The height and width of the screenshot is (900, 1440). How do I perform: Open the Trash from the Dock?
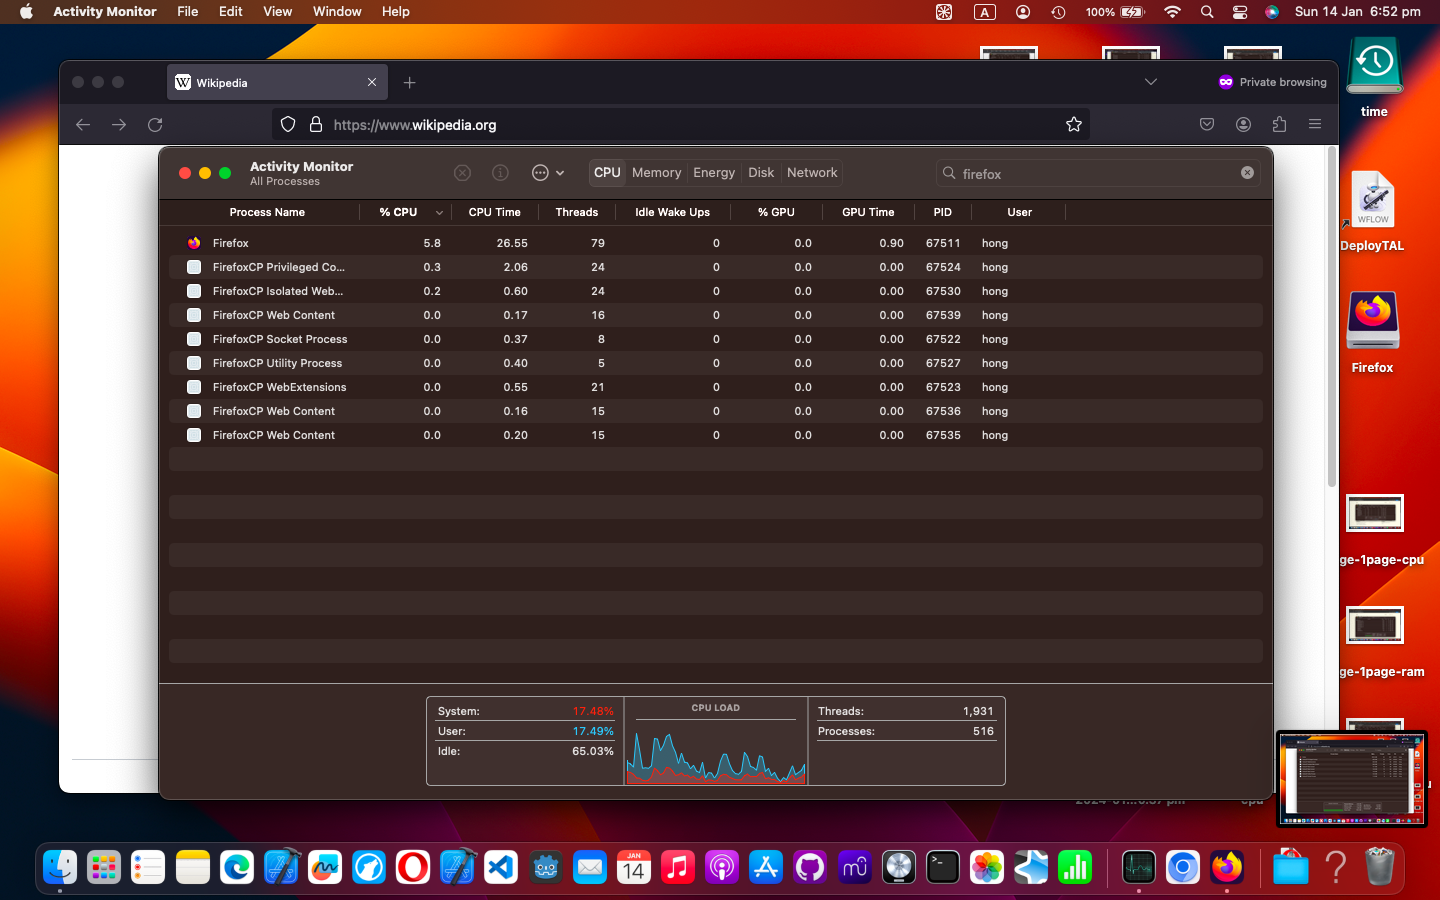point(1382,867)
